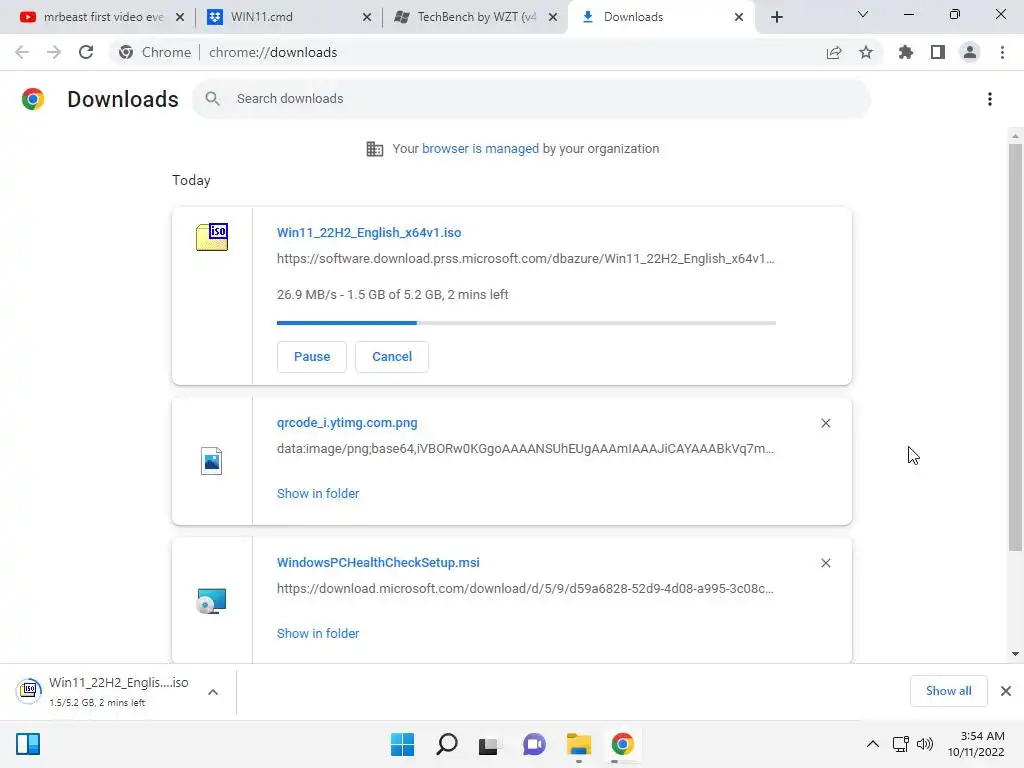This screenshot has height=768, width=1024.
Task: Focus the Search downloads field
Action: pos(532,99)
